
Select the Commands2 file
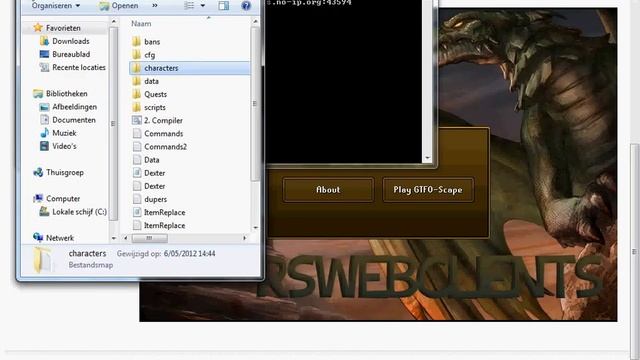[165, 147]
